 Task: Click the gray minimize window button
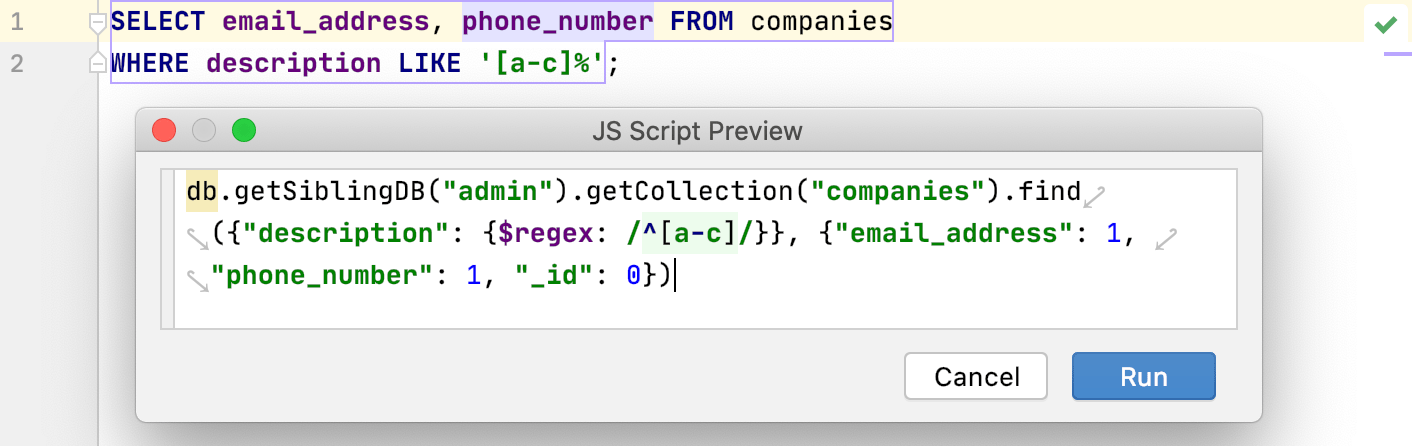[x=204, y=130]
